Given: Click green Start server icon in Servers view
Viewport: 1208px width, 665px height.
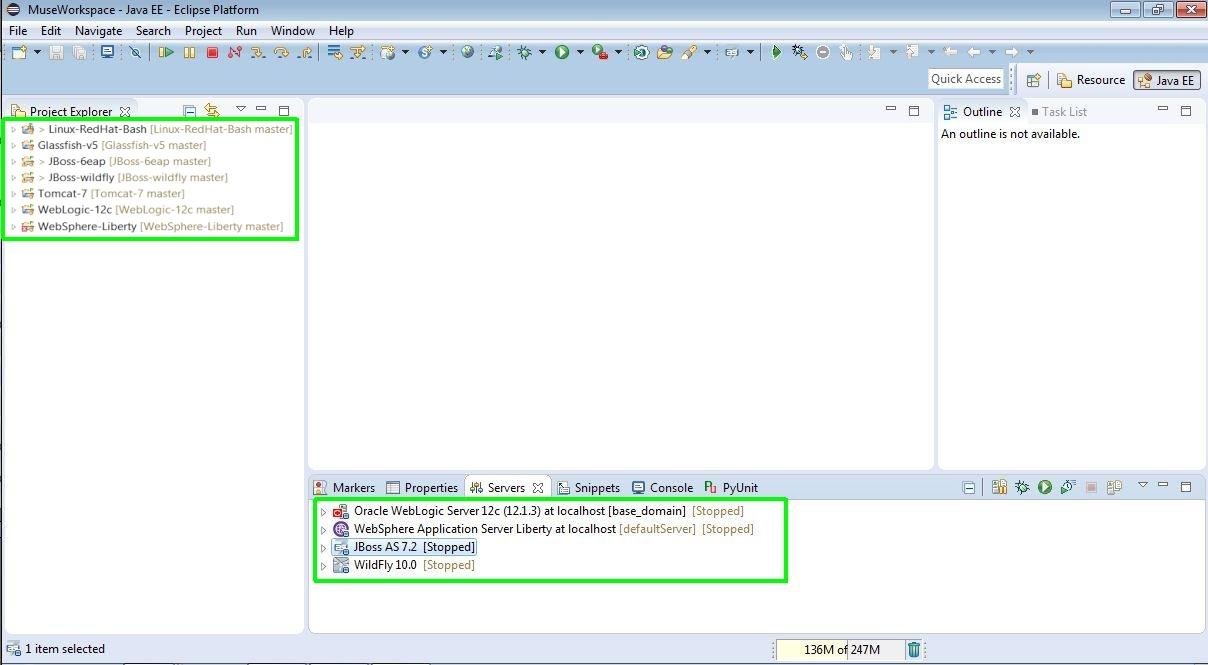Looking at the screenshot, I should (1045, 487).
